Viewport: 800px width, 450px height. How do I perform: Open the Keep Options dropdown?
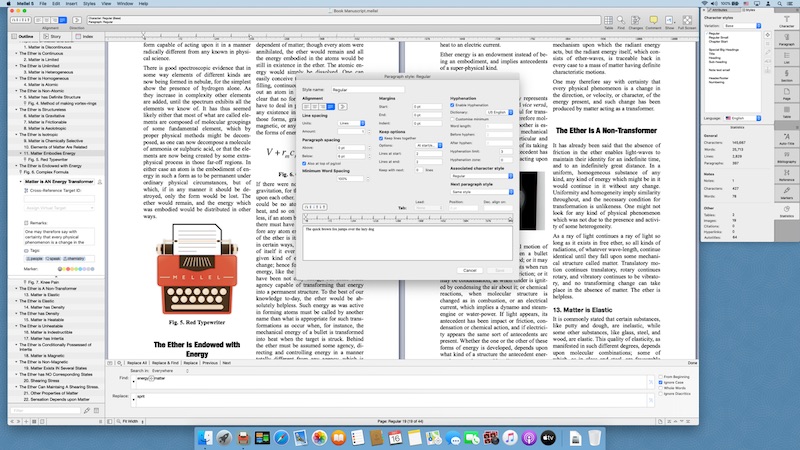[429, 145]
